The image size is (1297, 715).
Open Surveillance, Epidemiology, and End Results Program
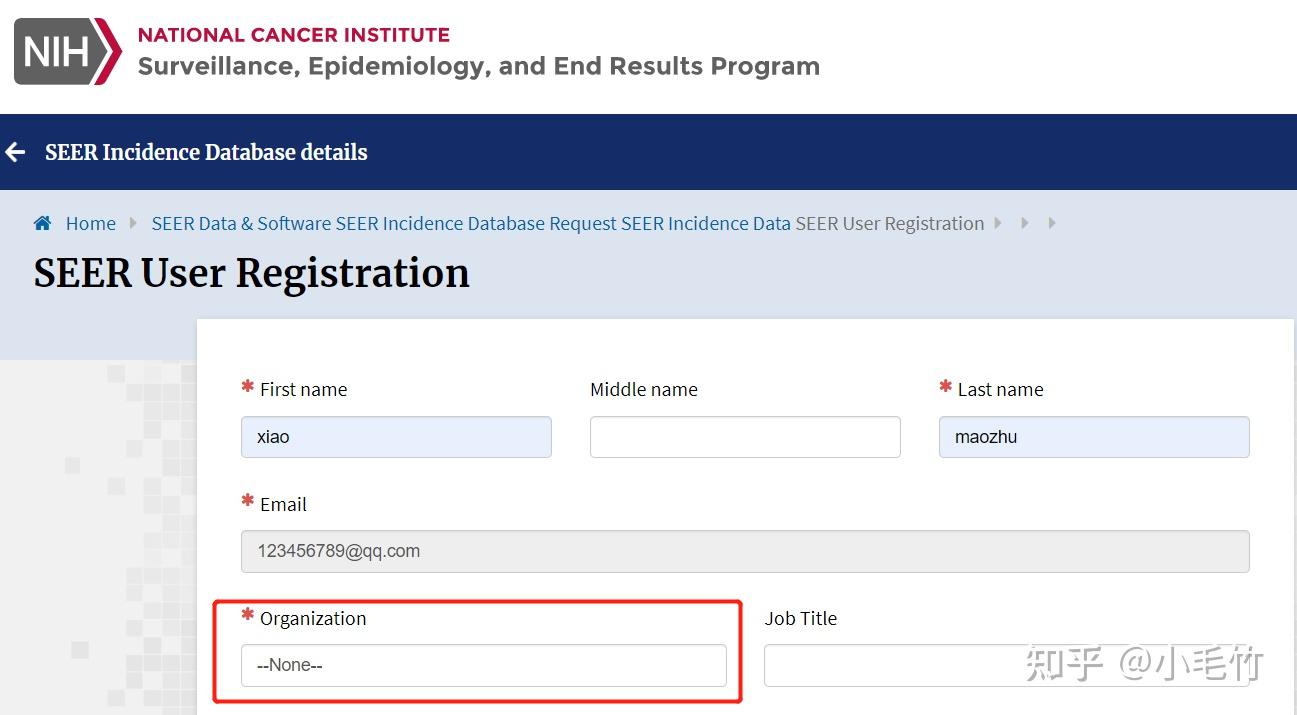click(478, 67)
